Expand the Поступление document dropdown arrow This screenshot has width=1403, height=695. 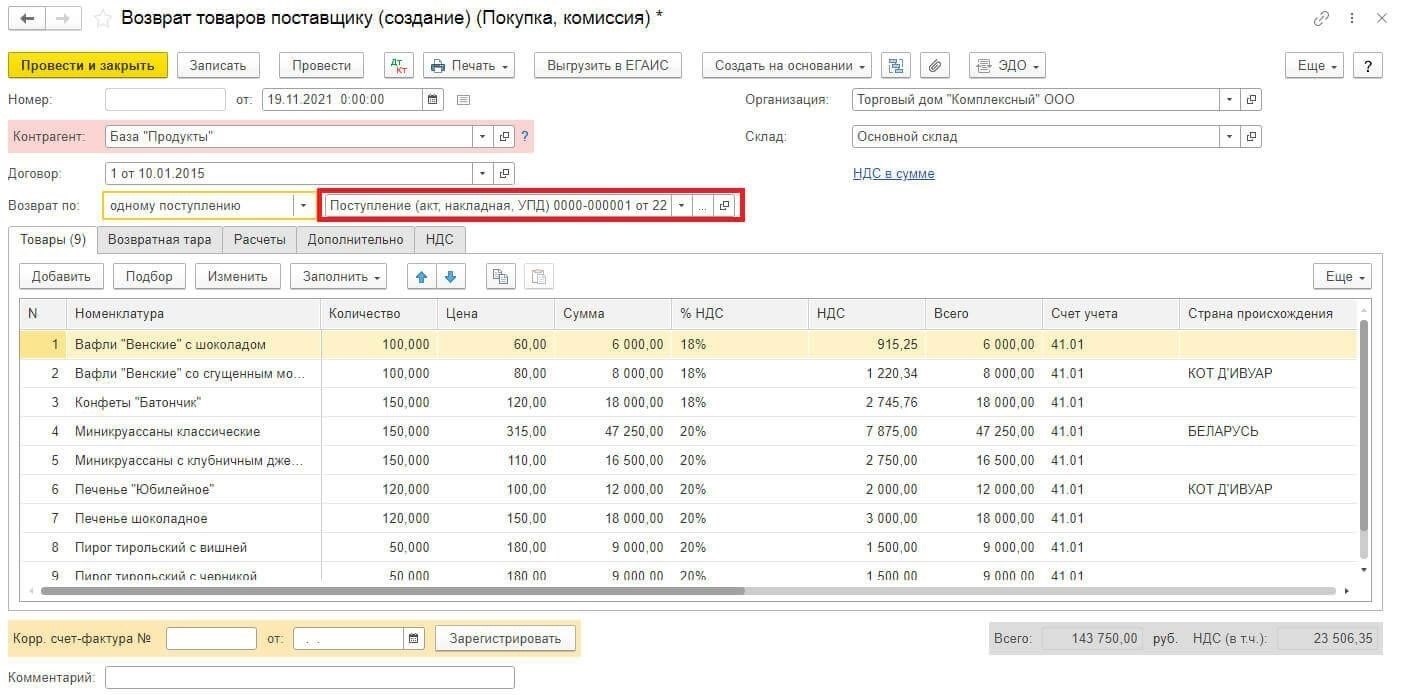pyautogui.click(x=681, y=206)
